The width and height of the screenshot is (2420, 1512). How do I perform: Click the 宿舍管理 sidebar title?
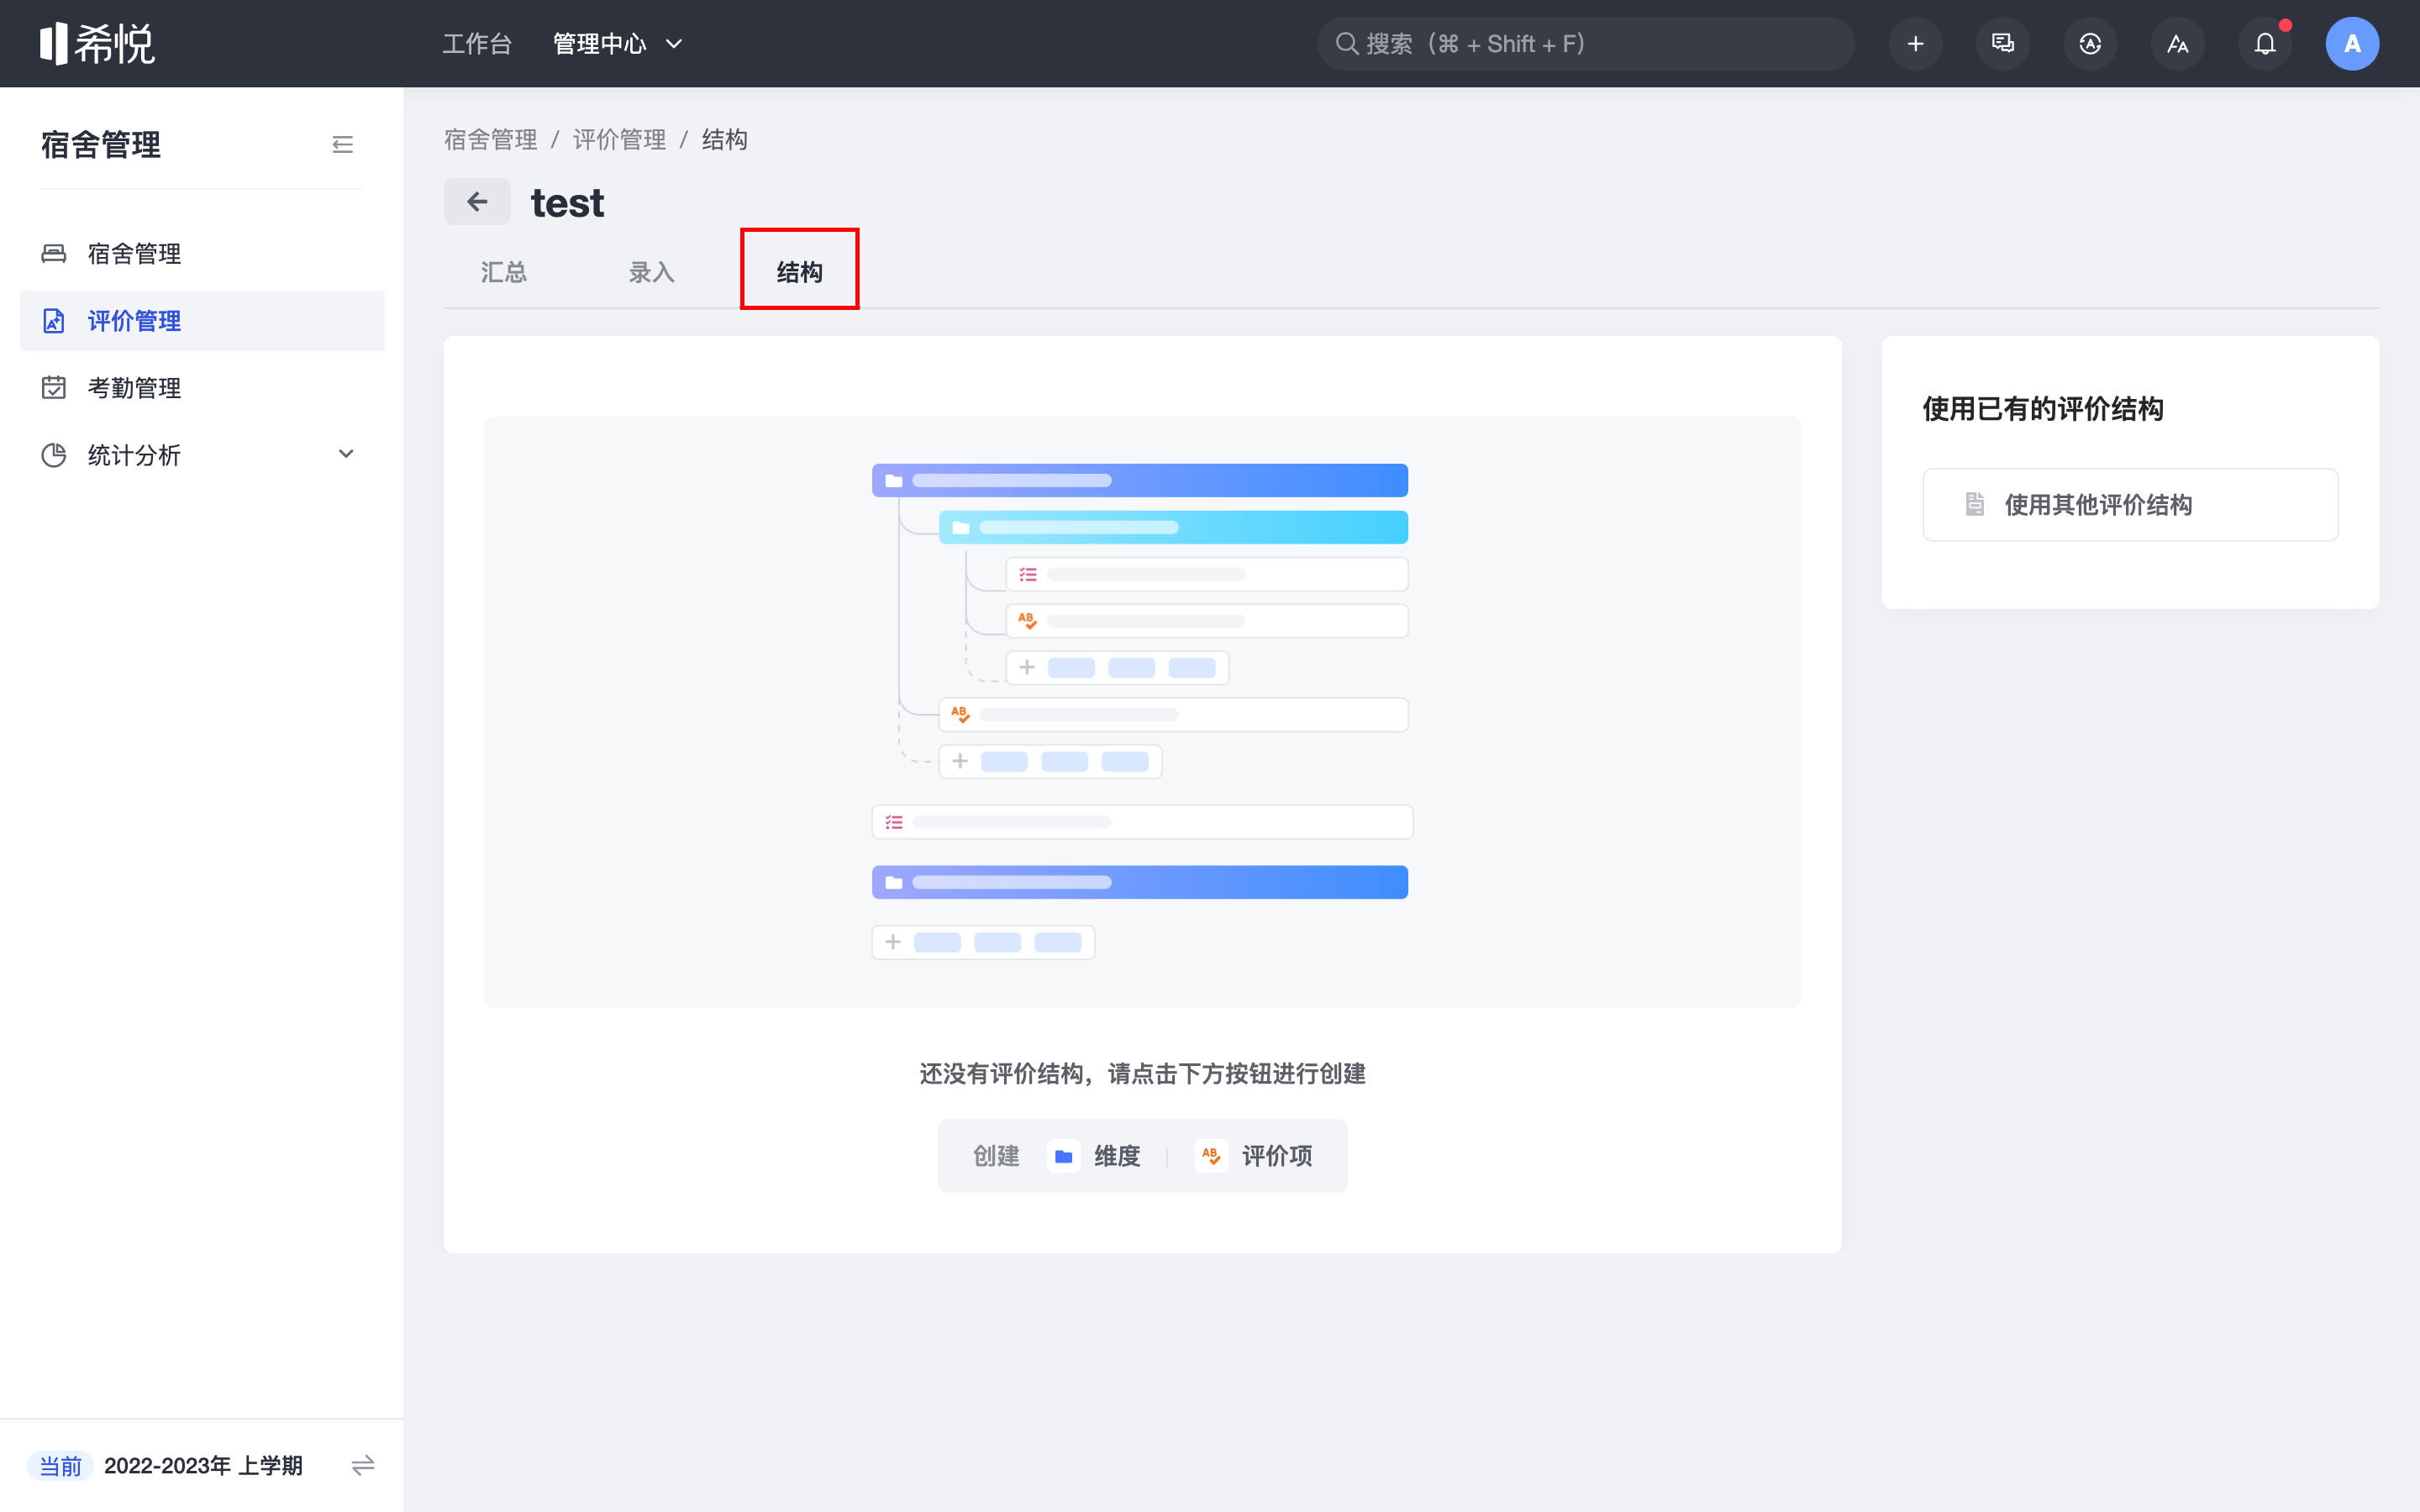click(101, 145)
